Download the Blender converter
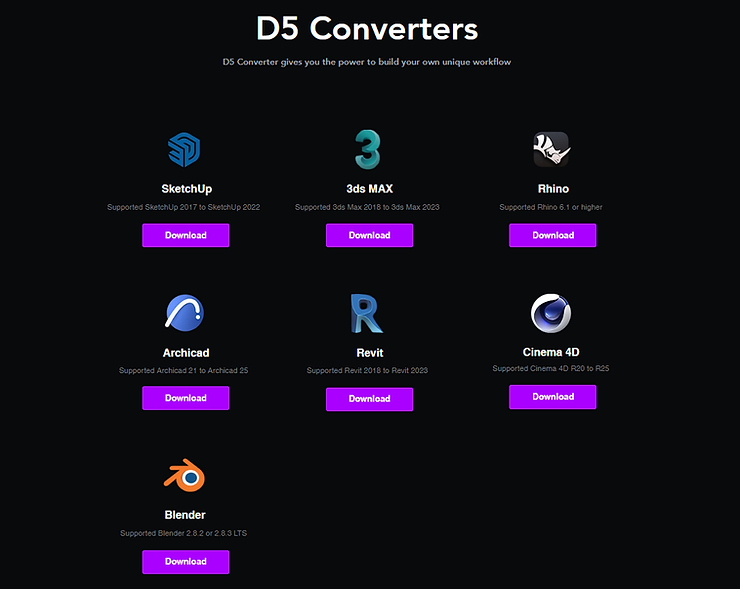 [x=185, y=562]
